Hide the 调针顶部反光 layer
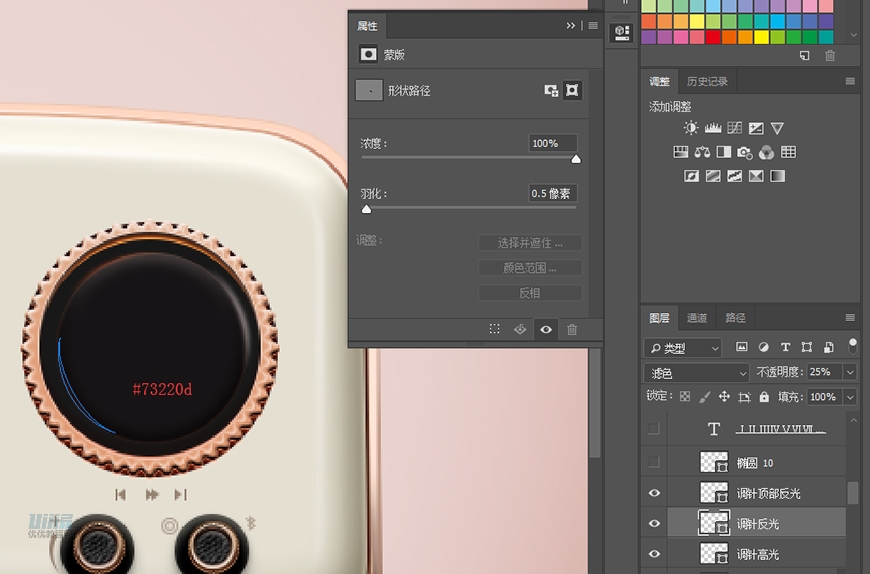Screen dimensions: 870x574 pyautogui.click(x=654, y=493)
